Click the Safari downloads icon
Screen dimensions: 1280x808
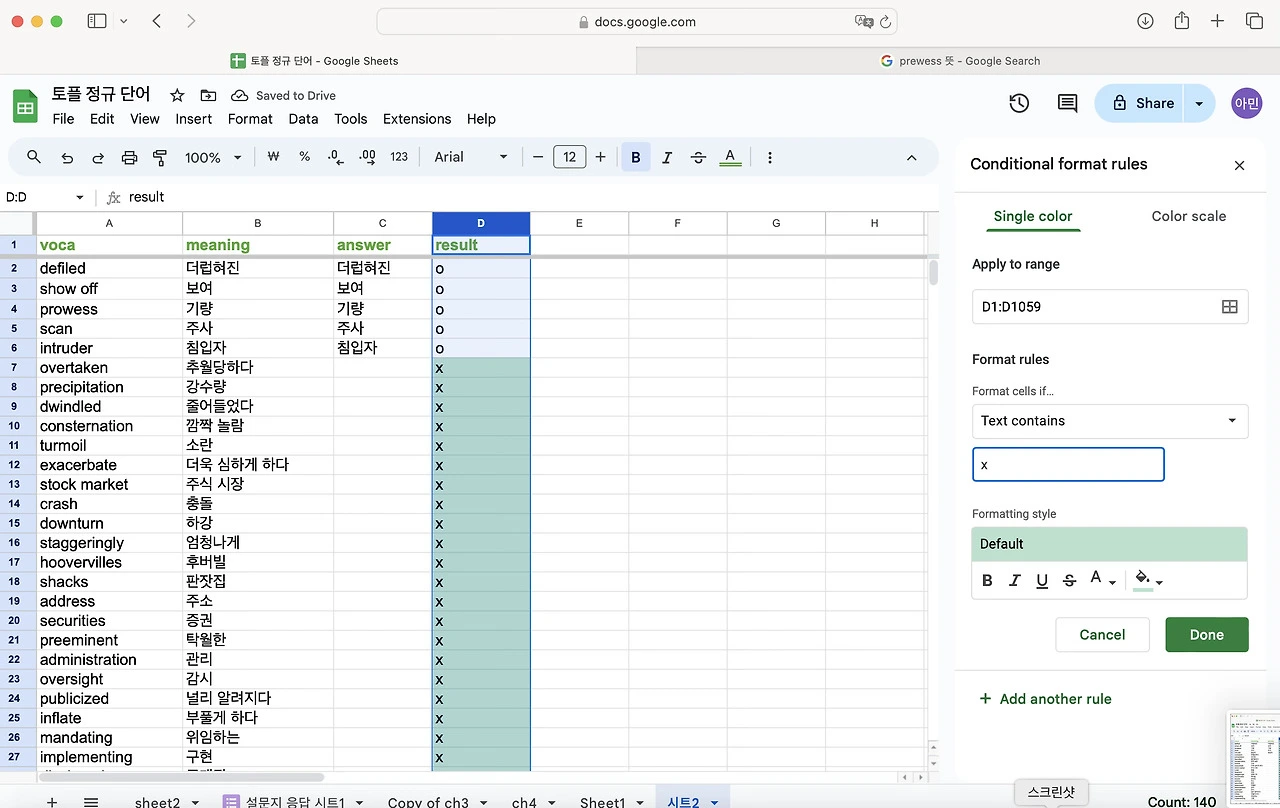[x=1146, y=21]
